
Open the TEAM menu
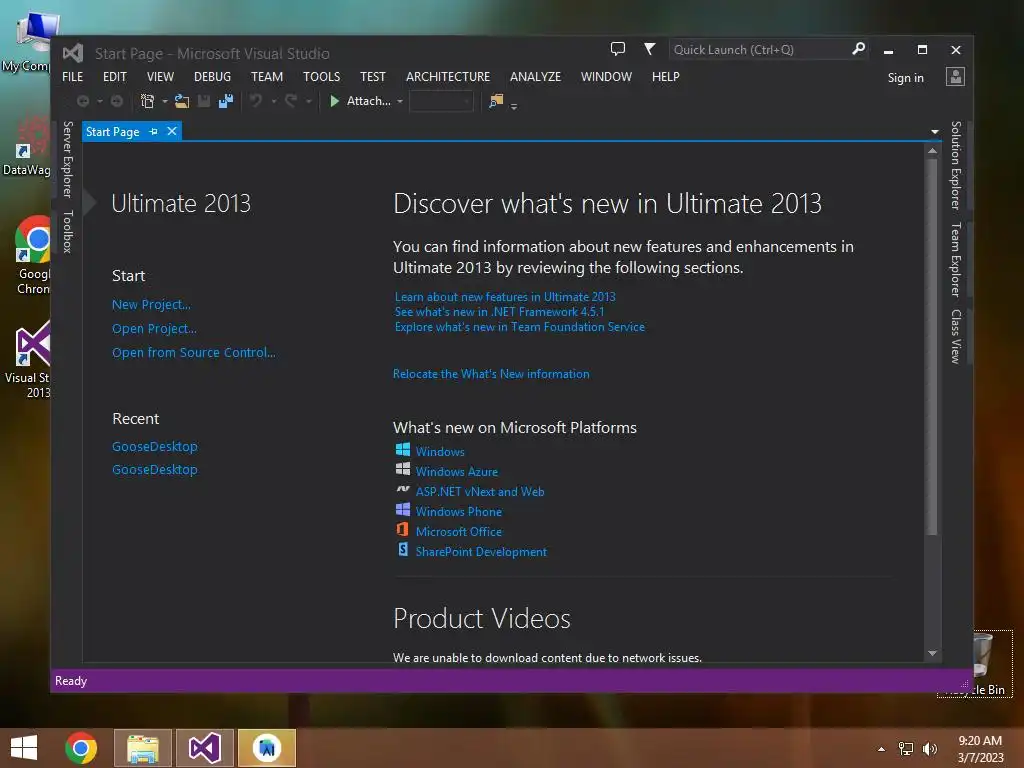267,77
